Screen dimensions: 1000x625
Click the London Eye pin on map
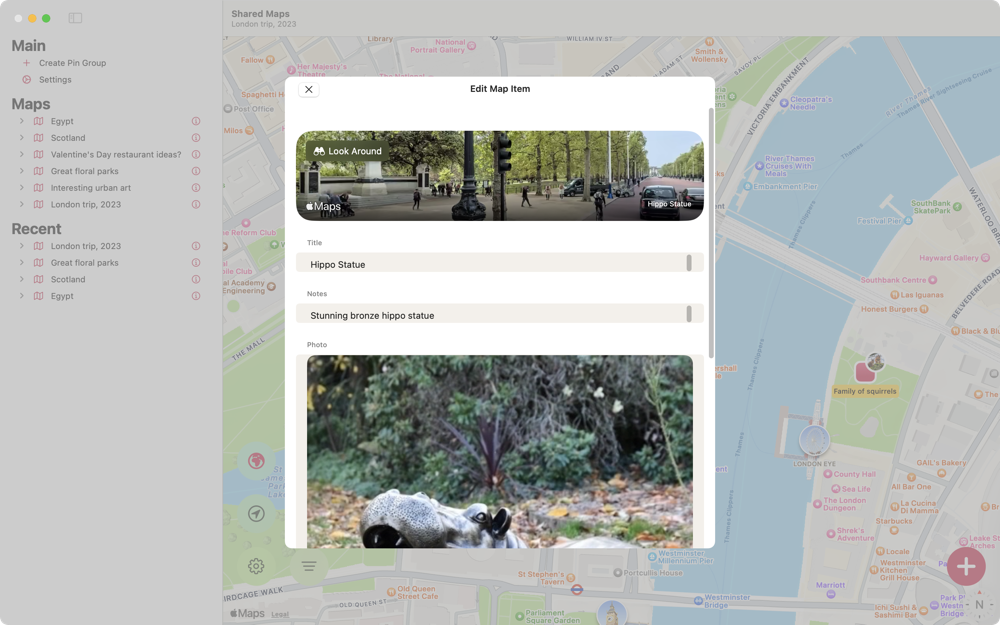pos(814,440)
